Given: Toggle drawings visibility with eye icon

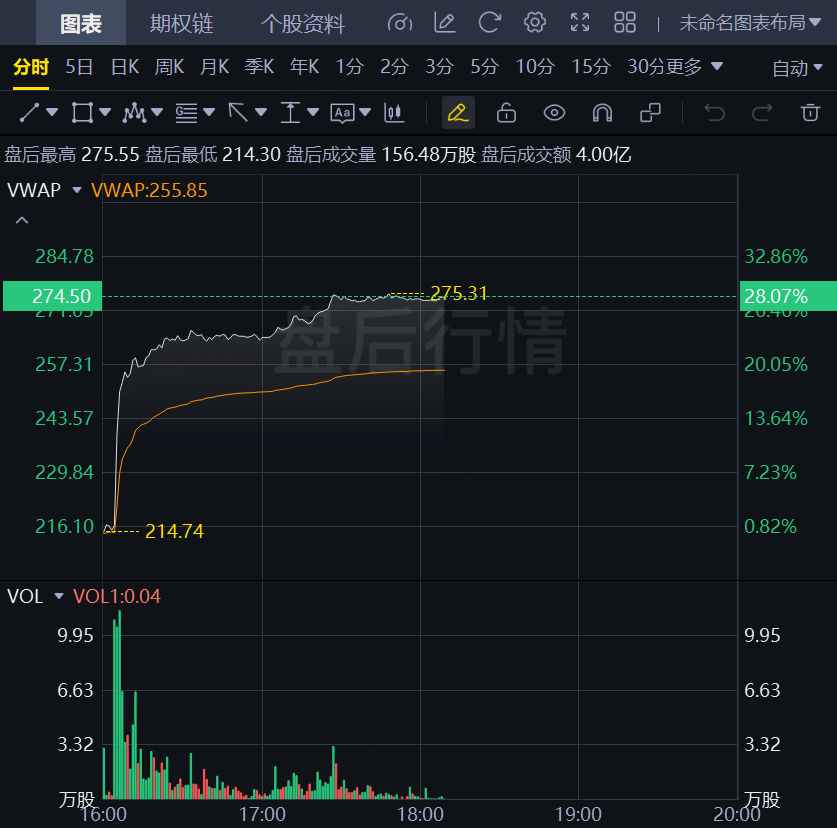Looking at the screenshot, I should click(x=554, y=113).
